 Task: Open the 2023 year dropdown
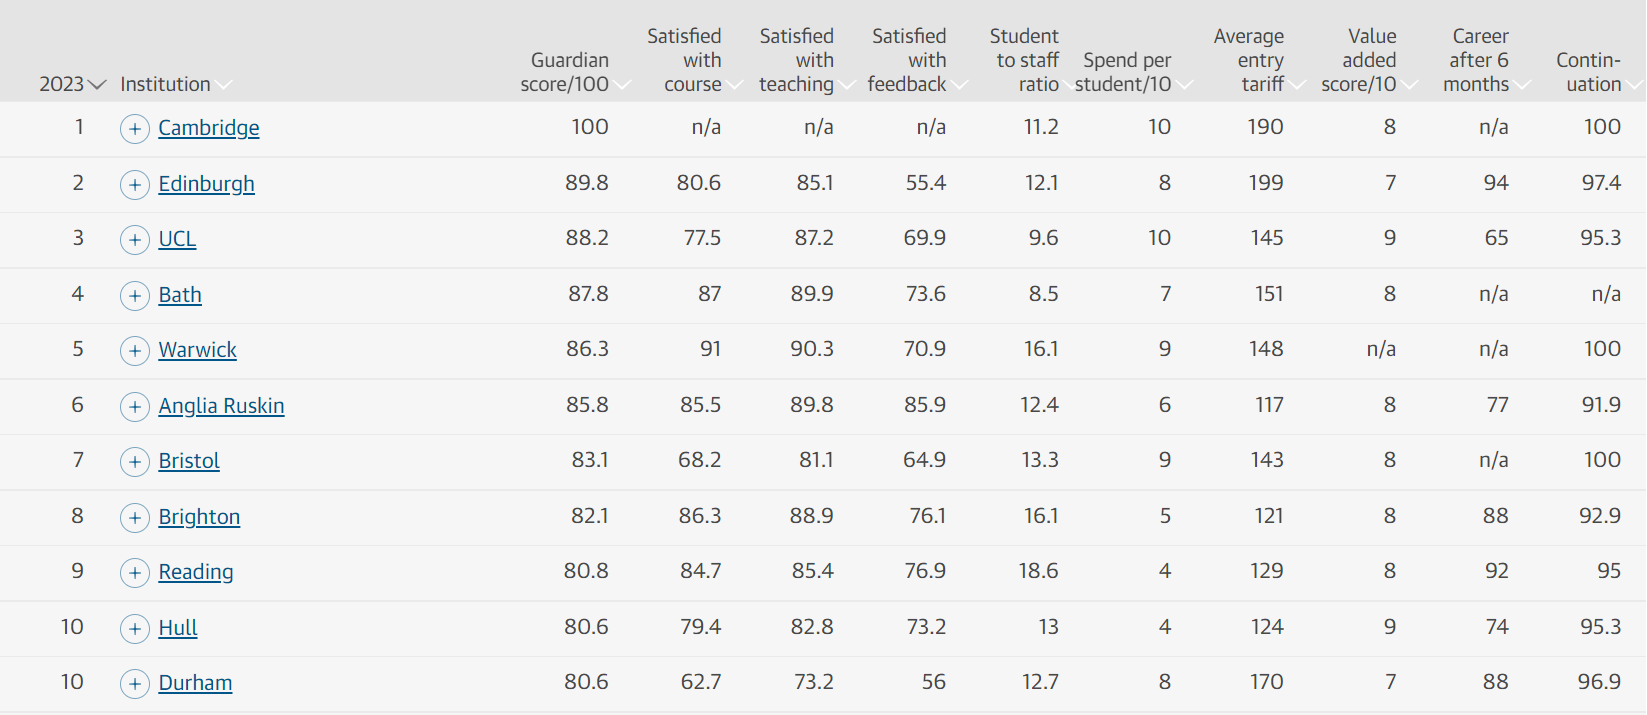(72, 84)
